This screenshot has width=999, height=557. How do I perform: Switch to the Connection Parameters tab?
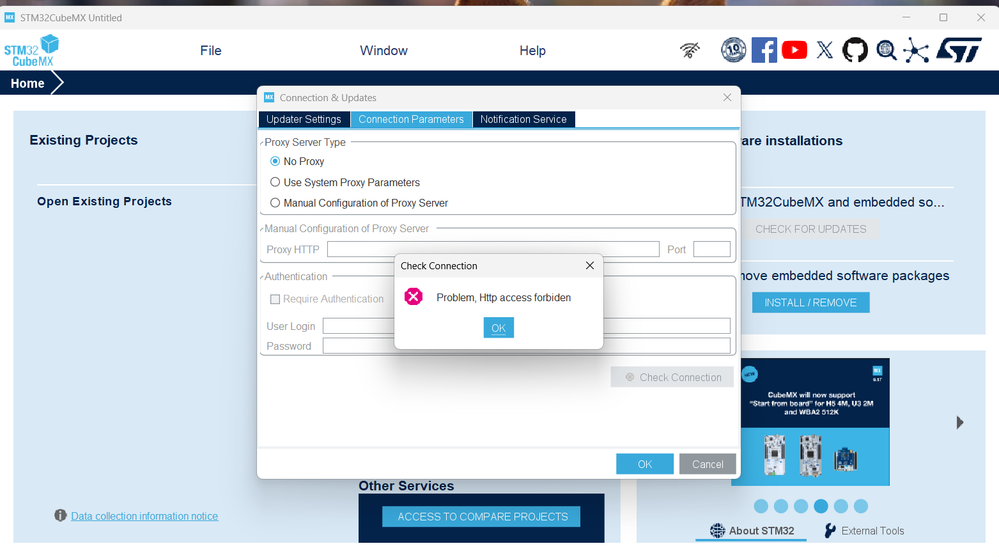click(x=411, y=119)
